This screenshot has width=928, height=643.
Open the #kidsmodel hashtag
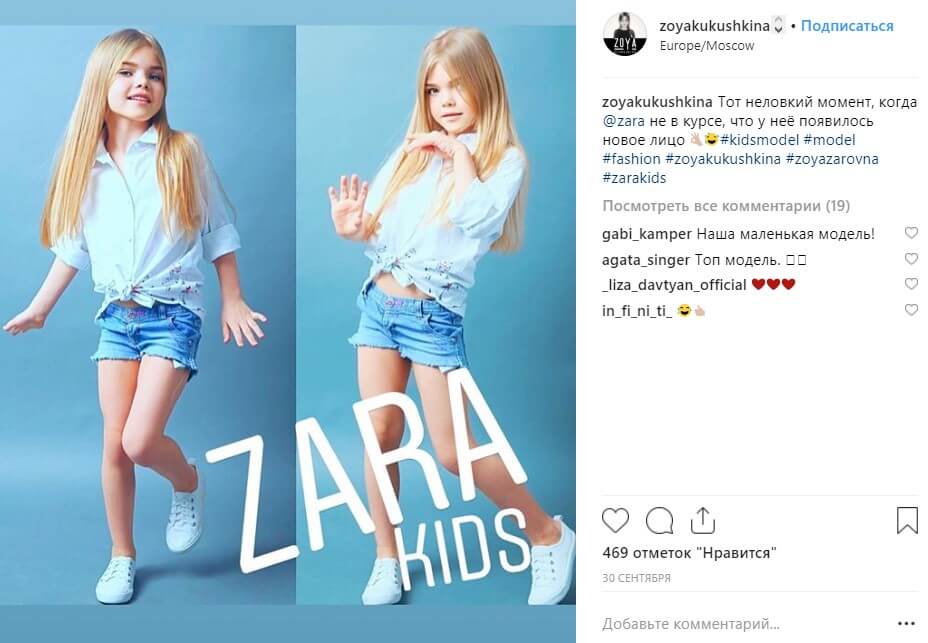tap(759, 140)
